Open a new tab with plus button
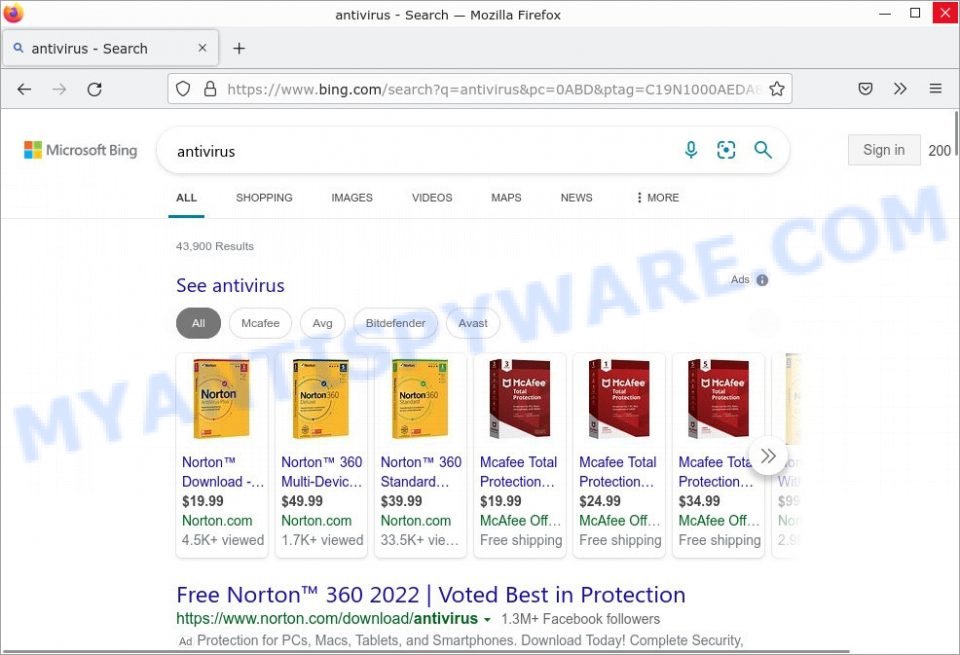The image size is (960, 655). (239, 48)
